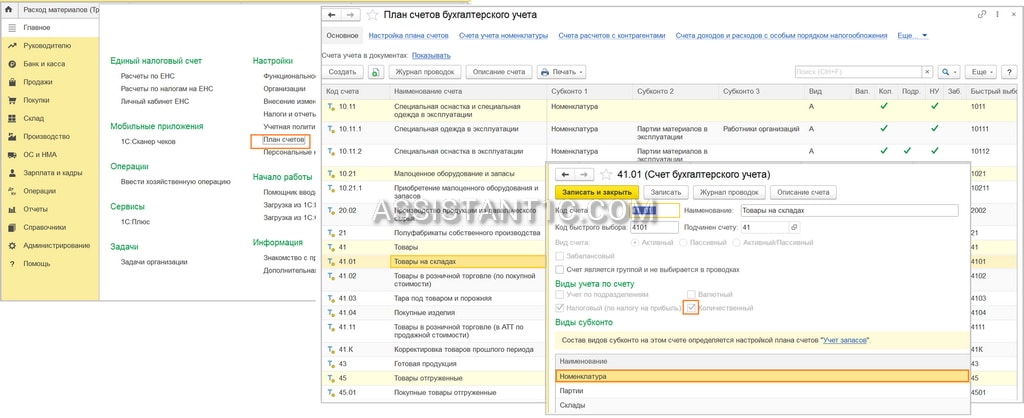
Task: Toggle the Количественный checkbox
Action: 691,308
